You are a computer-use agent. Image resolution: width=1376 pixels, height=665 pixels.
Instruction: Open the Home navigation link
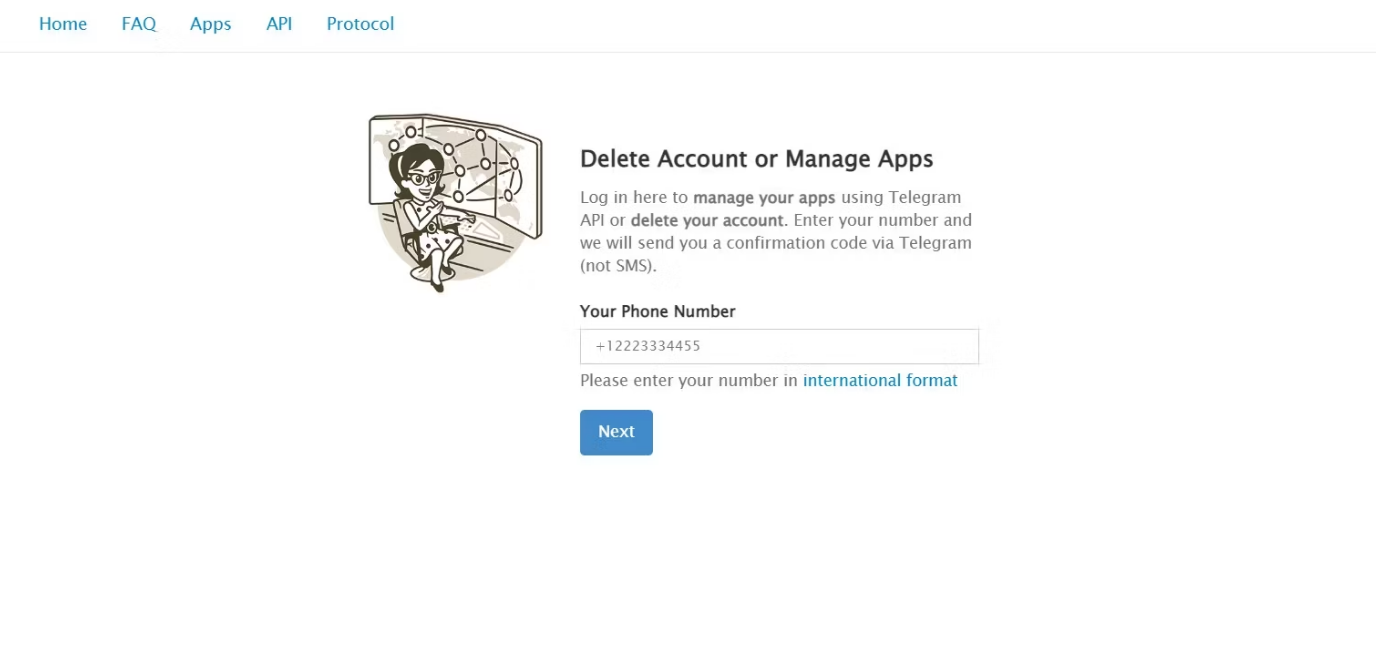pos(63,24)
